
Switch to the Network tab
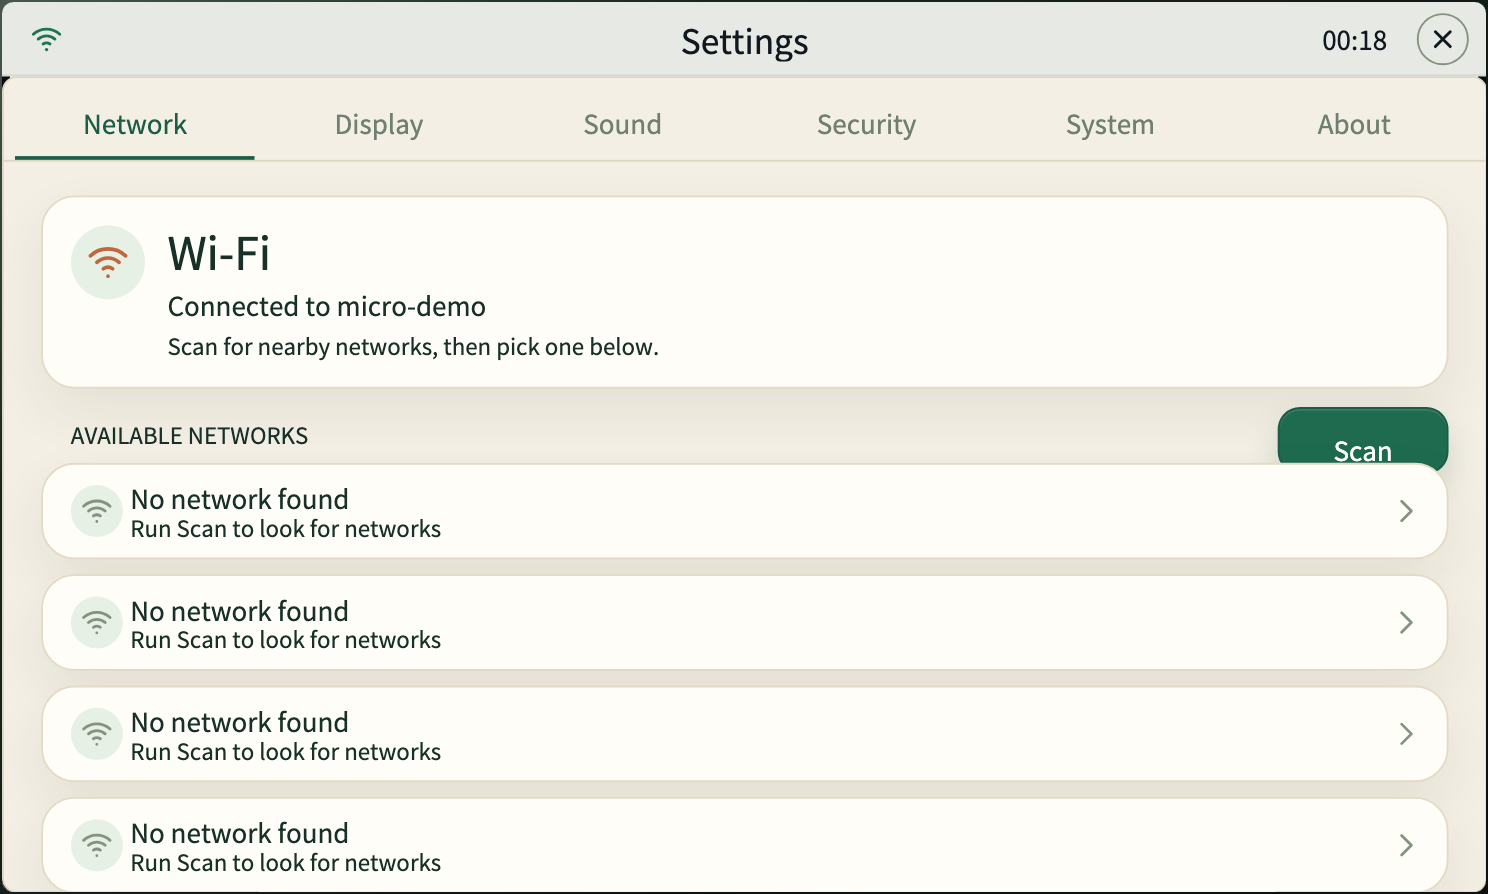coord(135,125)
